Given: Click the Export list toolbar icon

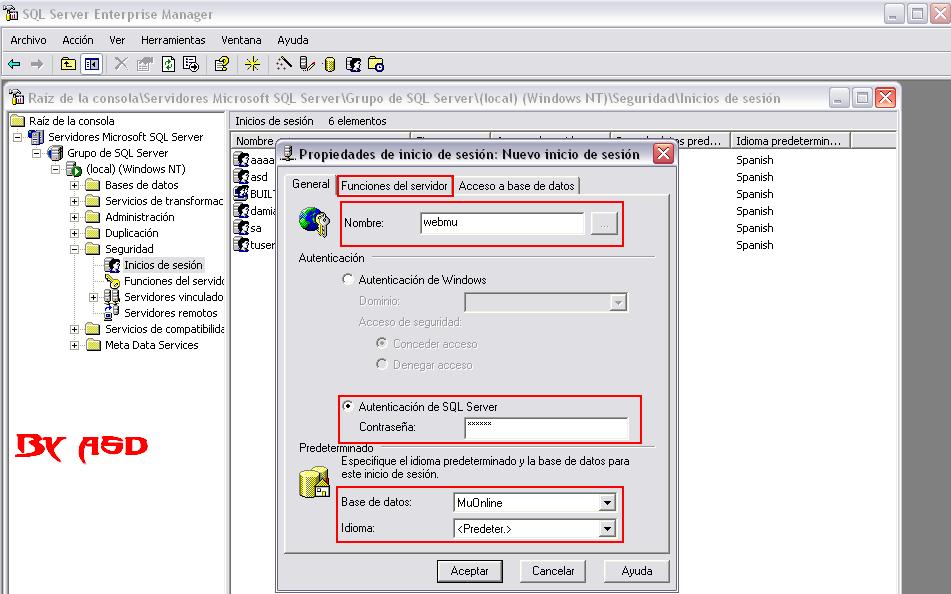Looking at the screenshot, I should click(191, 64).
